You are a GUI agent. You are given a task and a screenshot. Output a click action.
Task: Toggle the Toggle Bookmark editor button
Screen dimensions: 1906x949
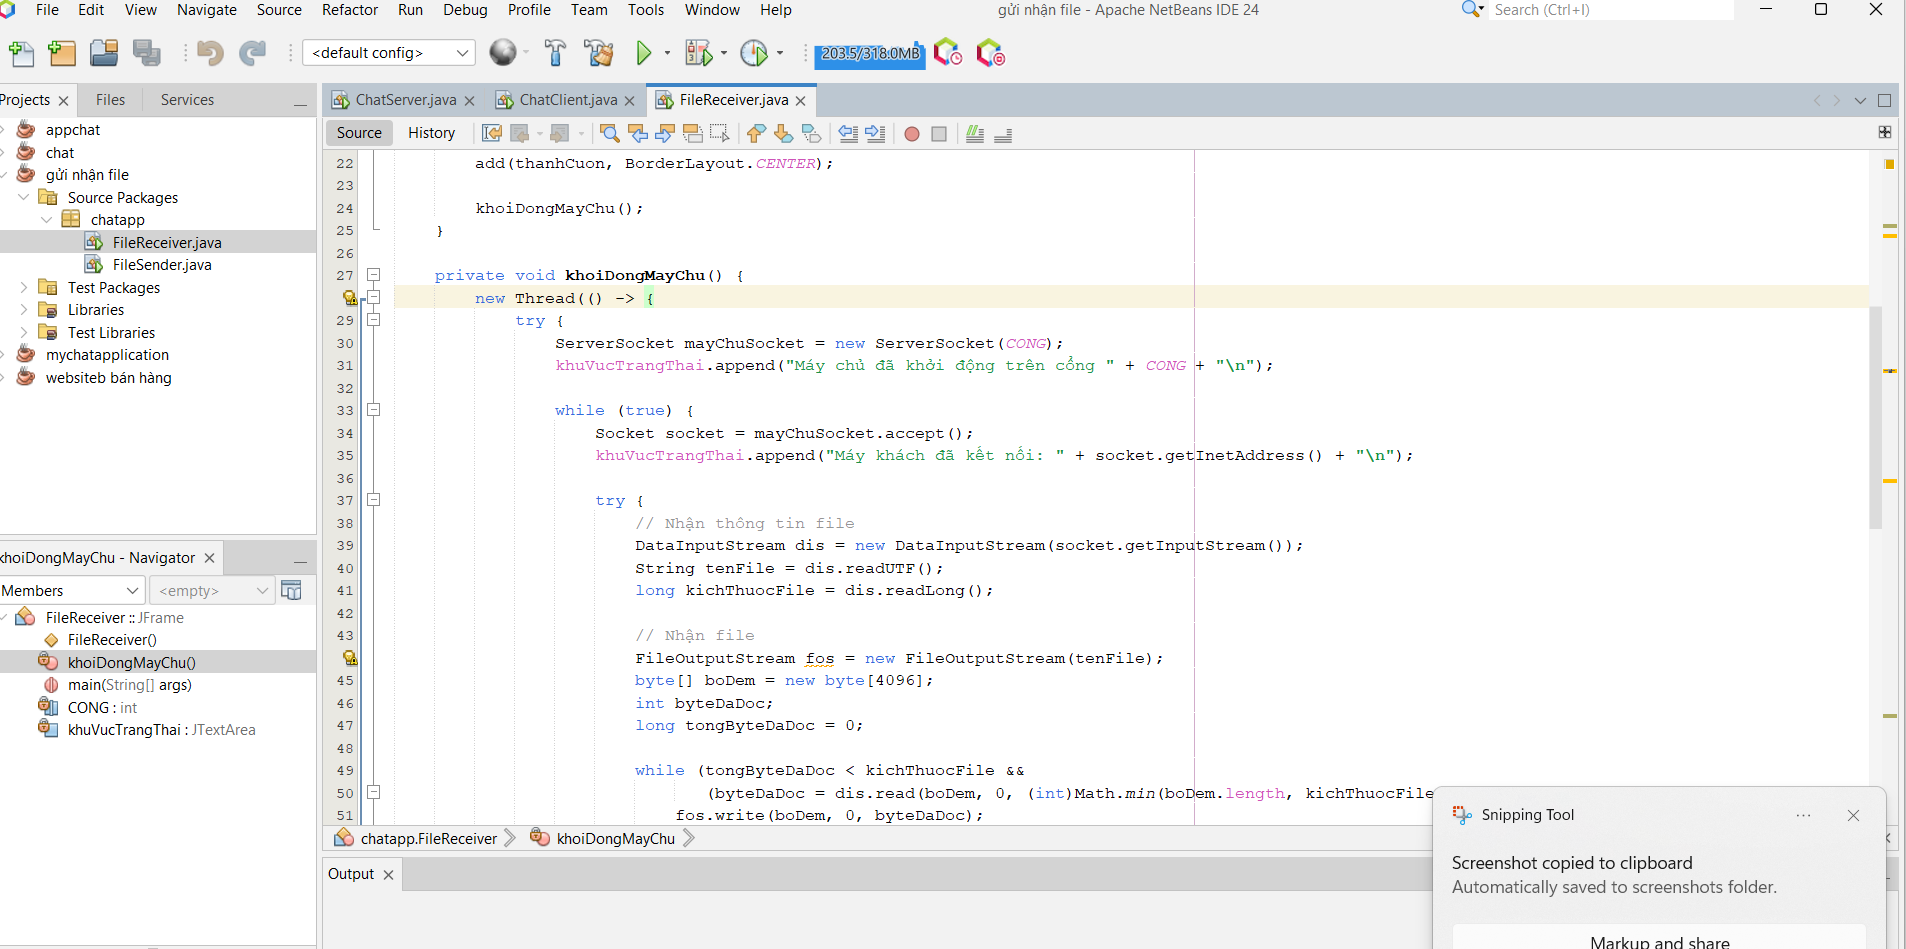pyautogui.click(x=812, y=134)
